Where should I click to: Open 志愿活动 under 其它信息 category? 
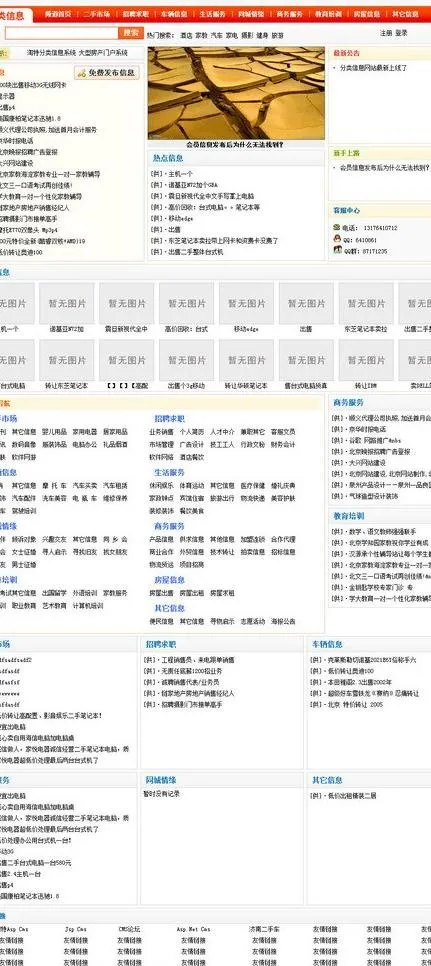point(252,621)
